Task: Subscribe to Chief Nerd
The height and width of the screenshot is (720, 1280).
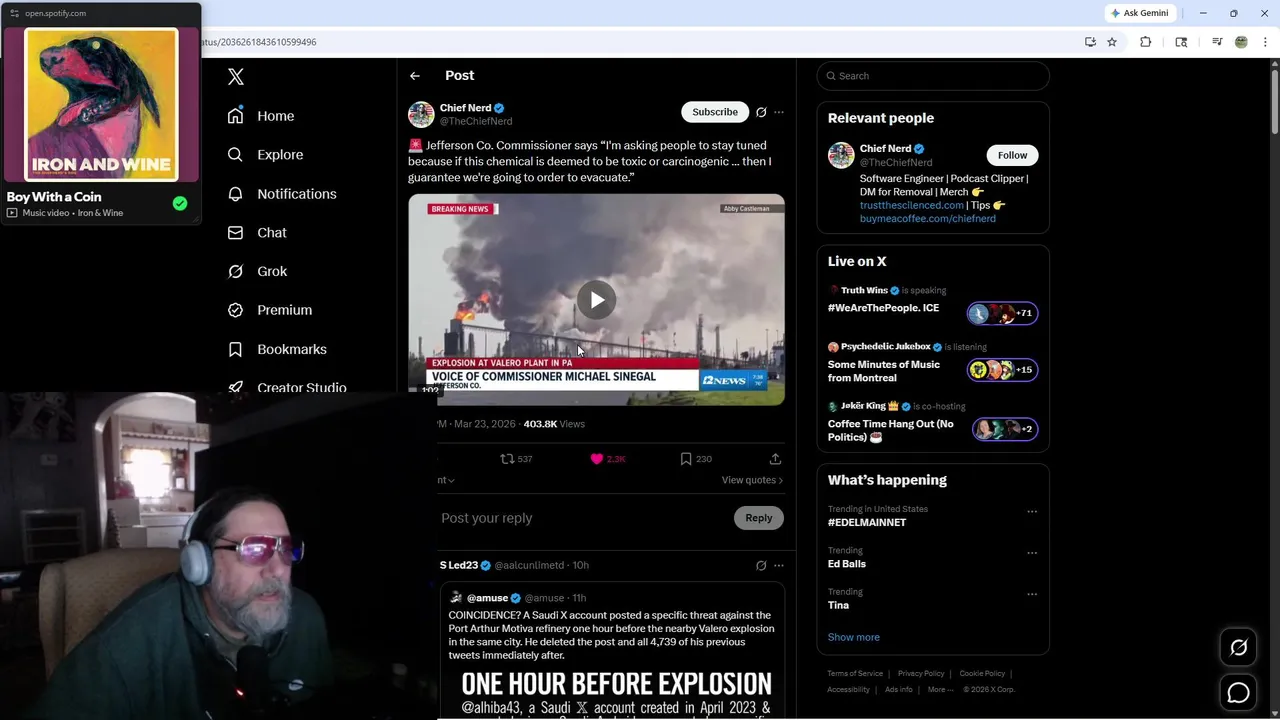Action: point(715,112)
